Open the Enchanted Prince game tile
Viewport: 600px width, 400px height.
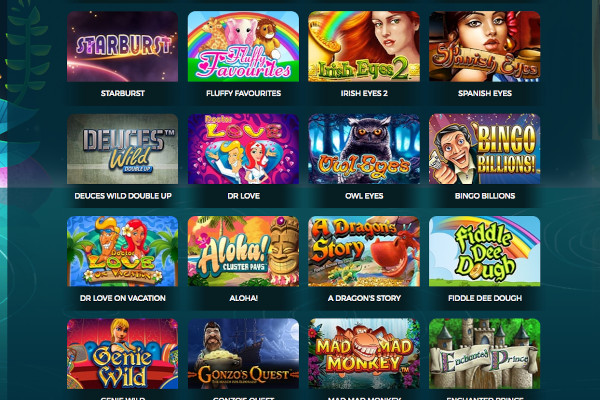[x=484, y=354]
